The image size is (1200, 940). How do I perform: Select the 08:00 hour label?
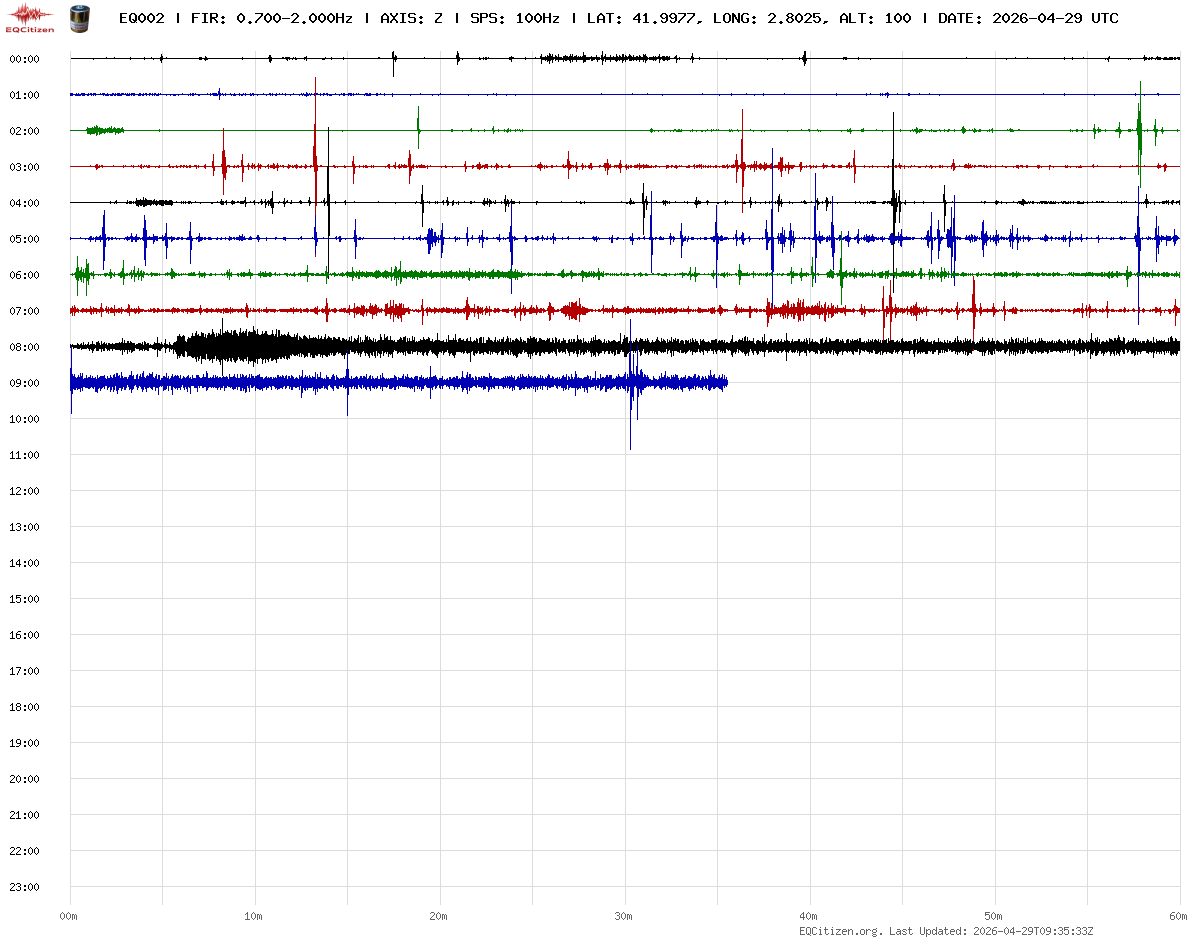pos(24,347)
